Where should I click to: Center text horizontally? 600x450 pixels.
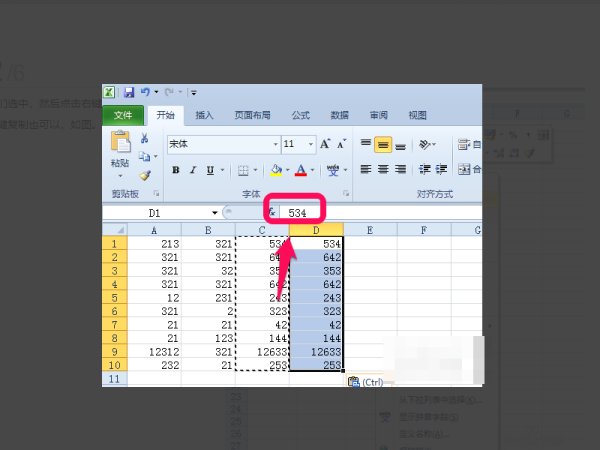[383, 169]
